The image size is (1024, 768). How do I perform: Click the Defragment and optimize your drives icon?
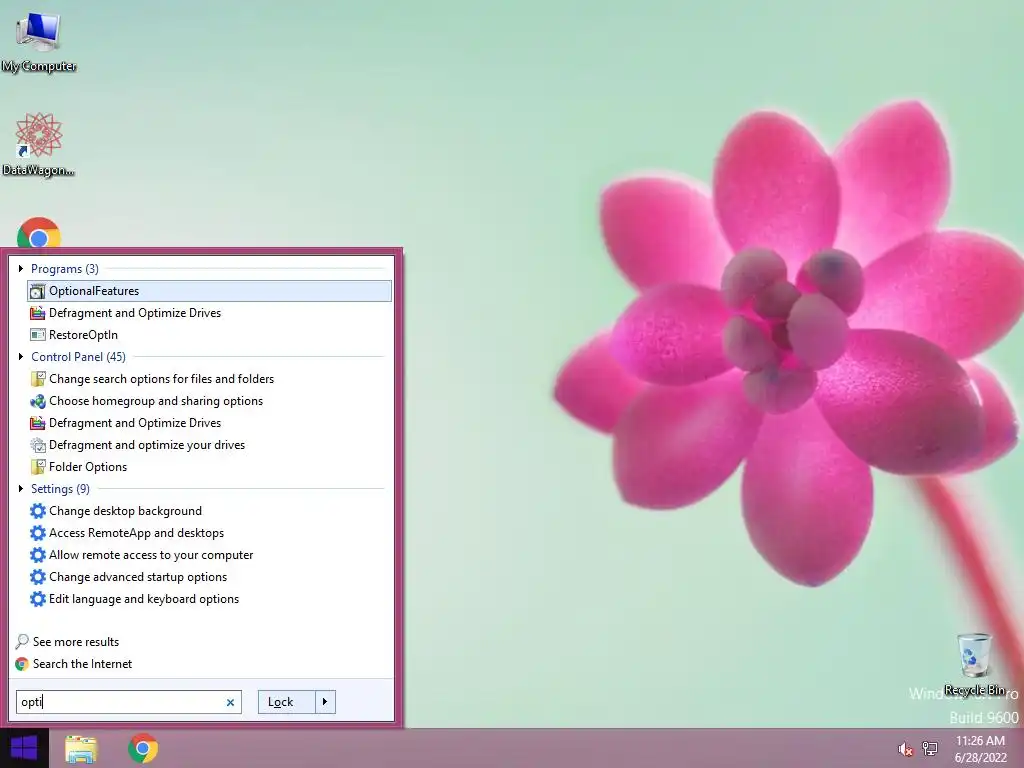[x=38, y=445]
